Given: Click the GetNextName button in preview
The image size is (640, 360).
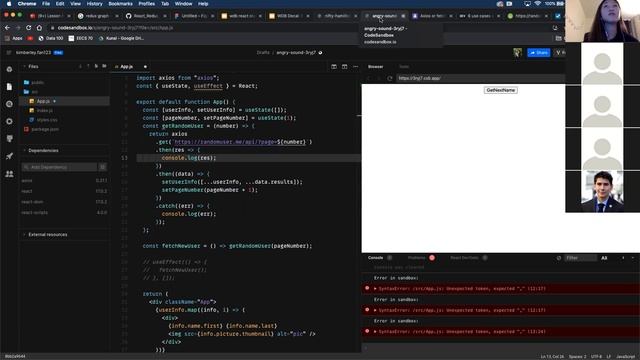Looking at the screenshot, I should [501, 90].
